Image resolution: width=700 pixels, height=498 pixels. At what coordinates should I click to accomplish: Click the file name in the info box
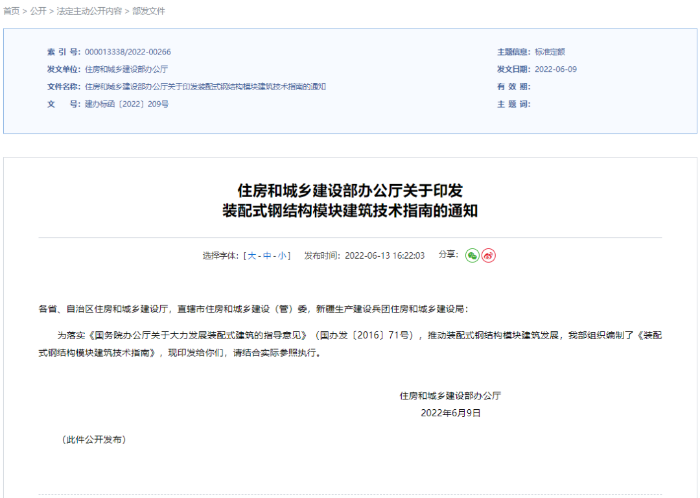205,86
